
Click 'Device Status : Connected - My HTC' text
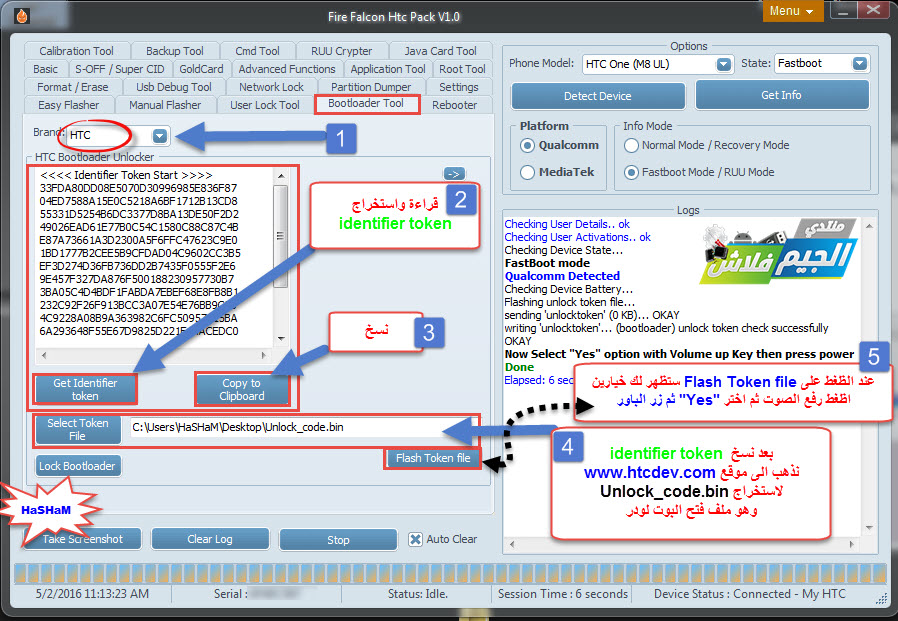tap(750, 594)
